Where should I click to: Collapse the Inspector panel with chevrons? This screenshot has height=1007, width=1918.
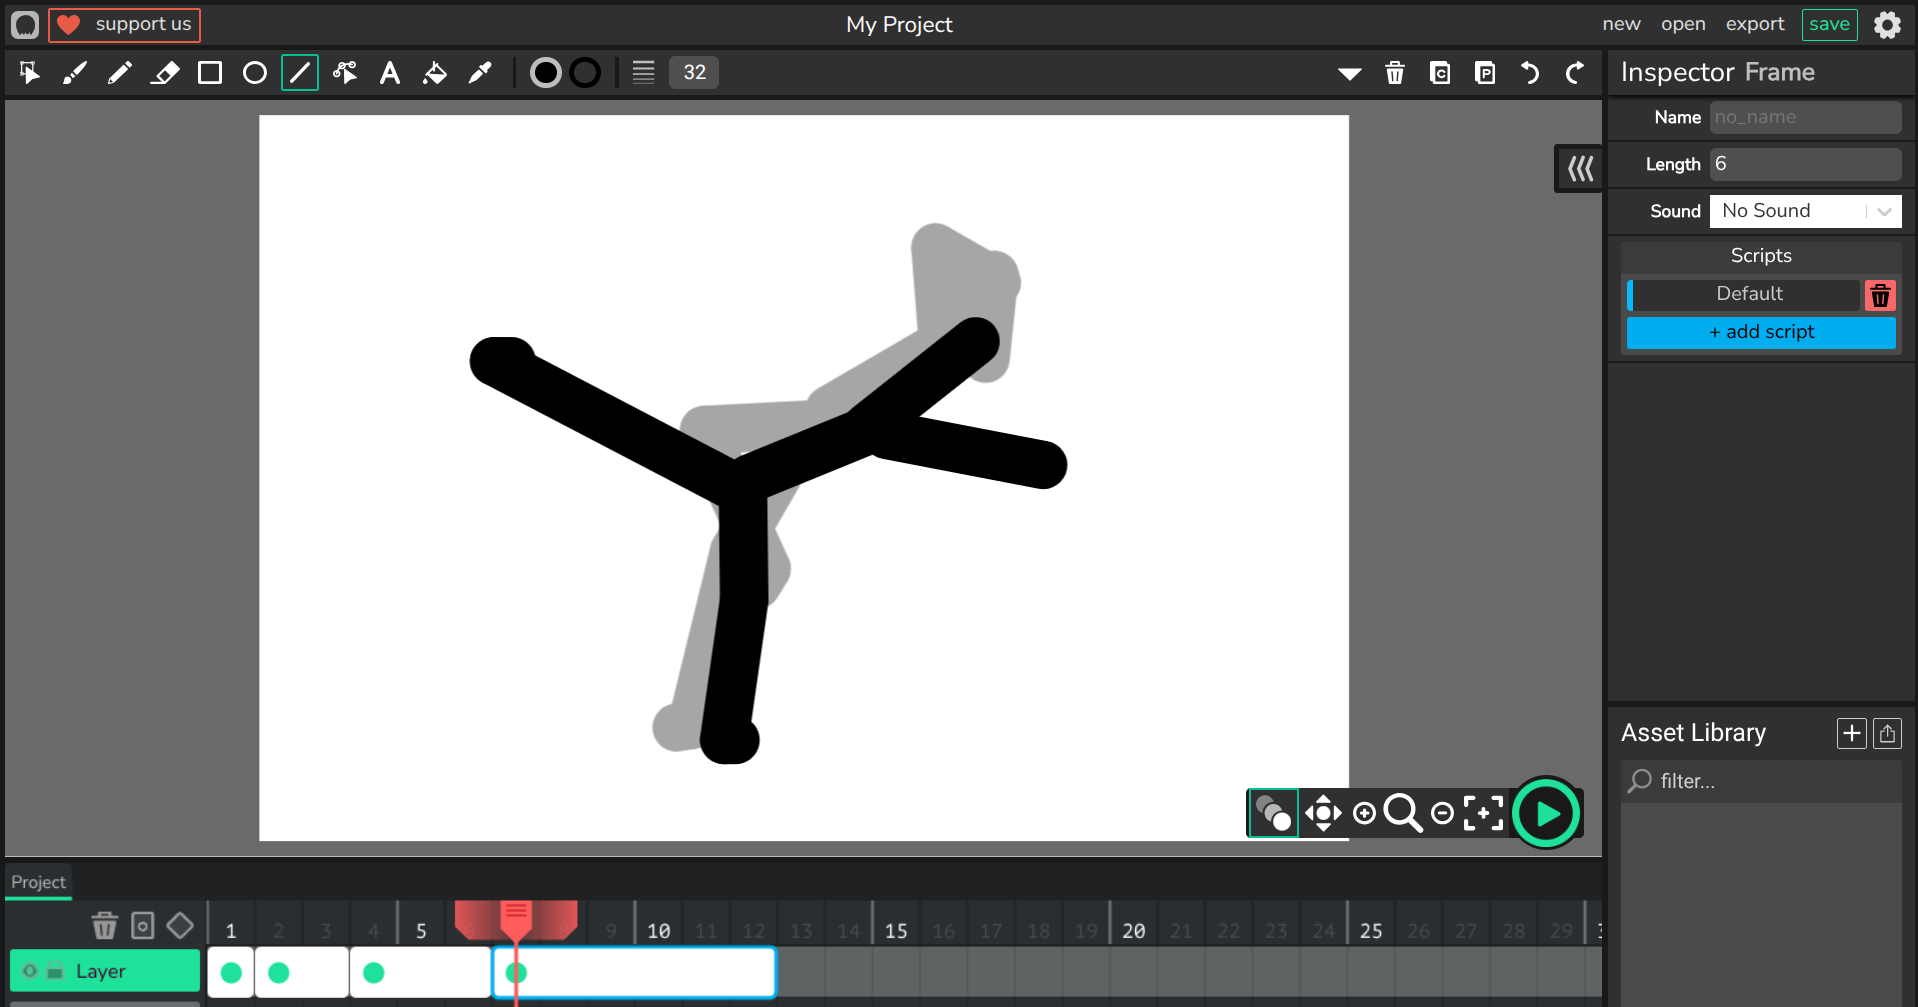click(1580, 168)
